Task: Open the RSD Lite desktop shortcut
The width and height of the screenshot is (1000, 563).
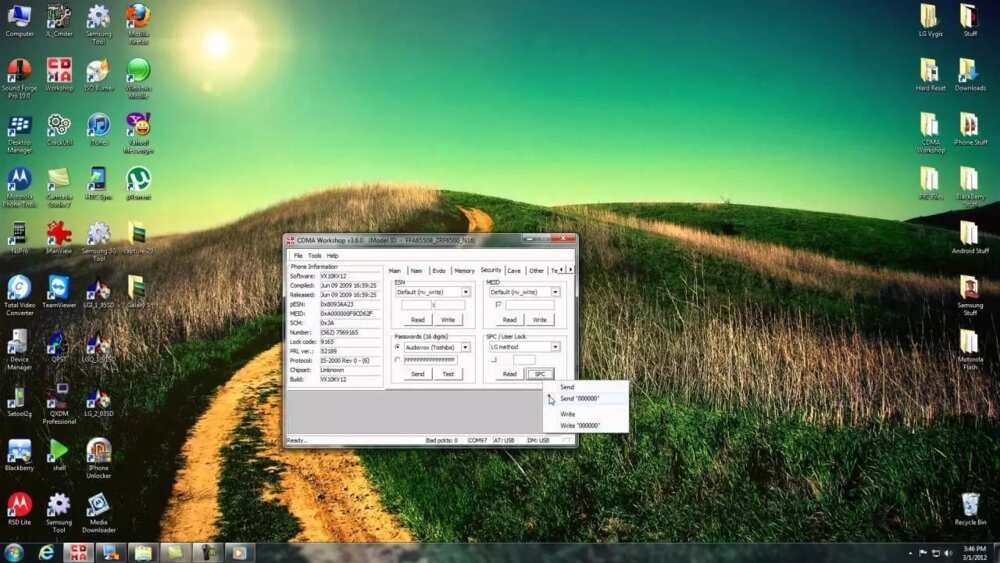Action: [19, 509]
